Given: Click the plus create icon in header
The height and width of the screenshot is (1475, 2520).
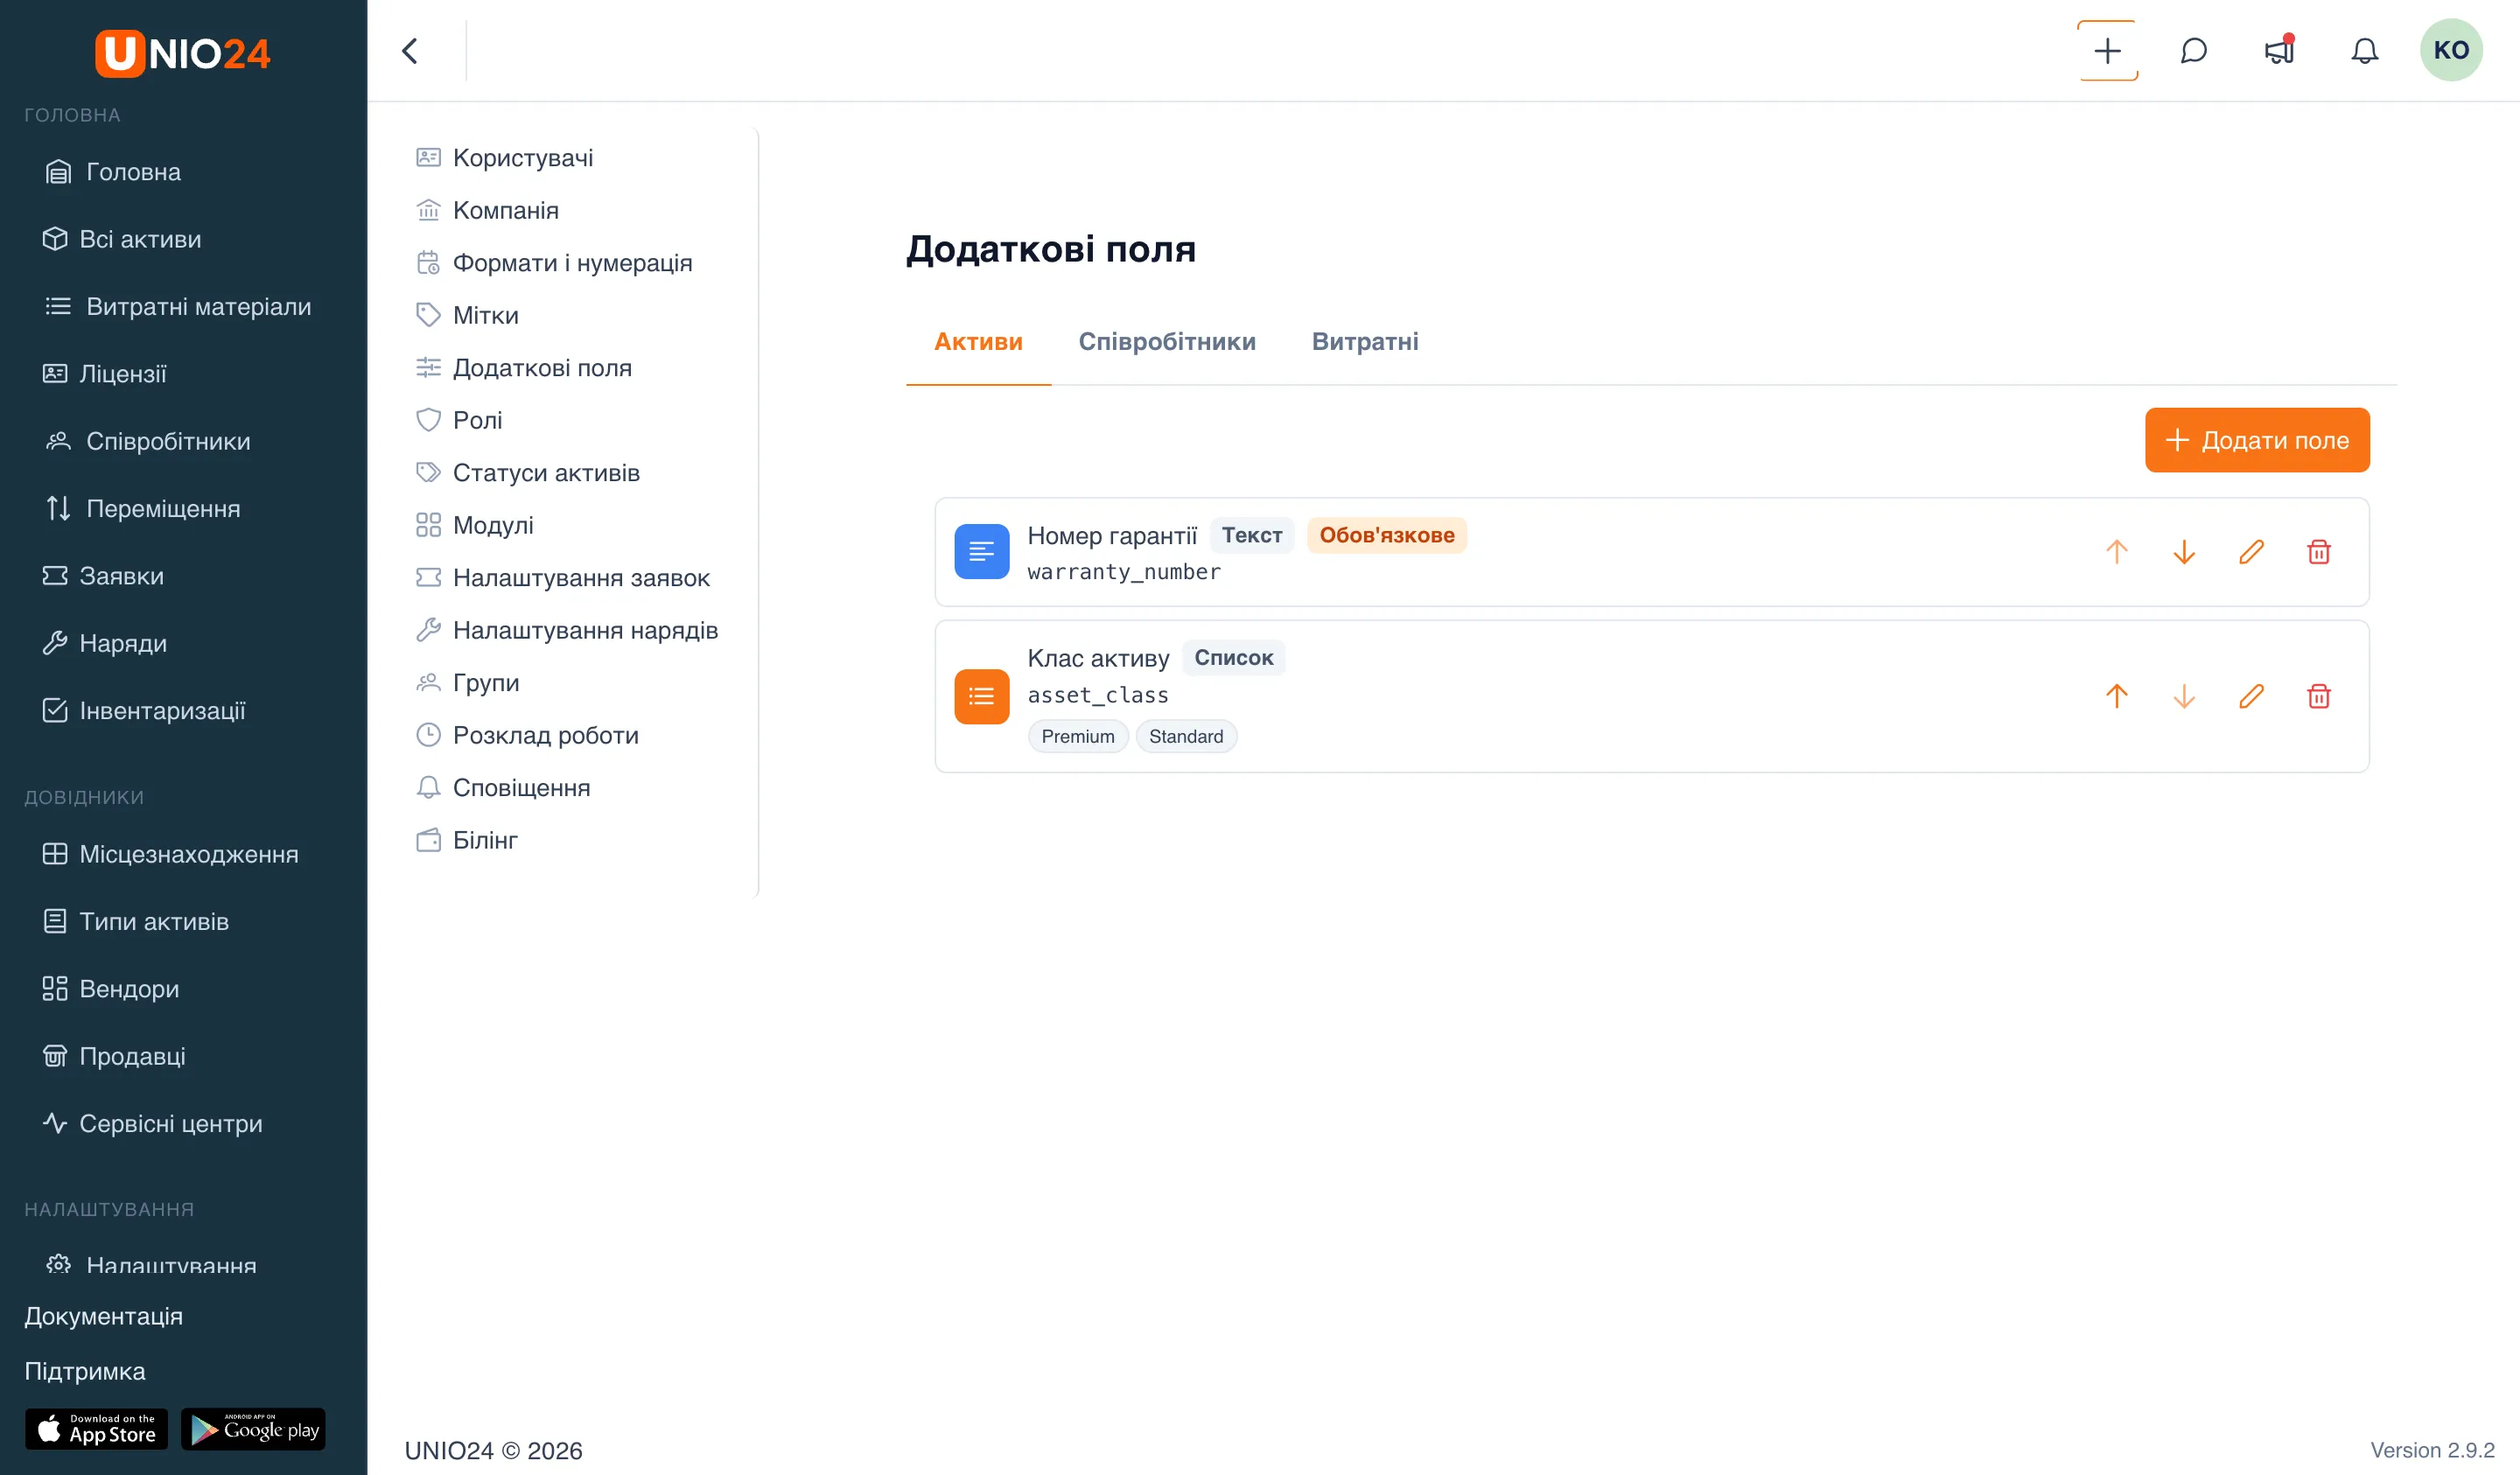Looking at the screenshot, I should tap(2107, 50).
